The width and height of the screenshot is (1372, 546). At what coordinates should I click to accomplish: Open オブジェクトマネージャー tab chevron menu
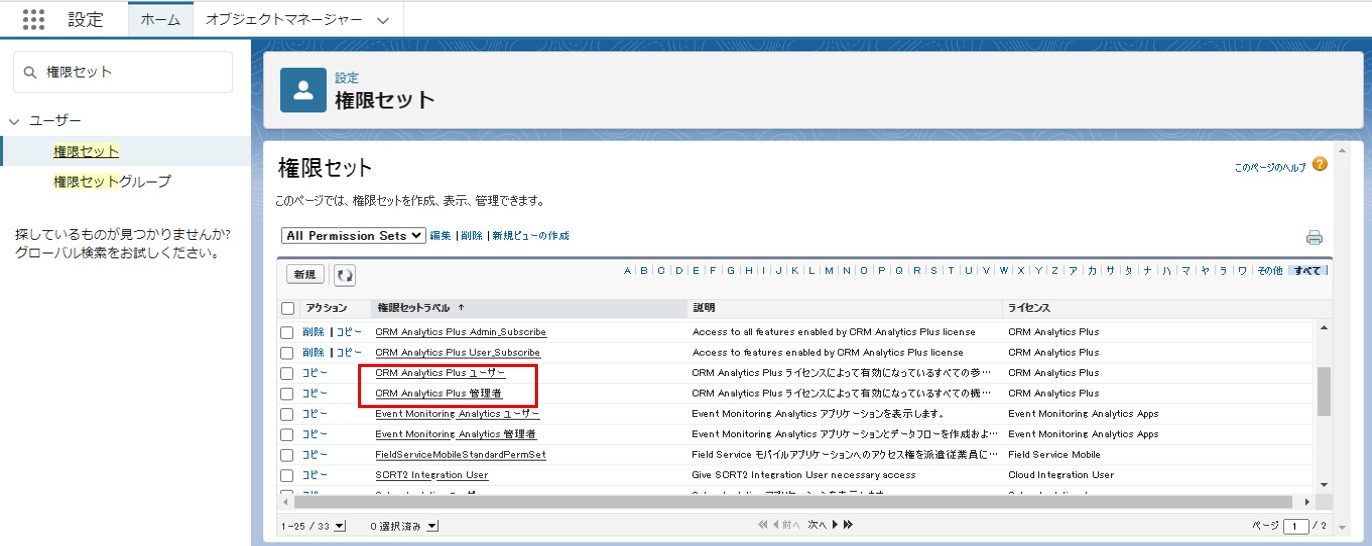[x=384, y=20]
